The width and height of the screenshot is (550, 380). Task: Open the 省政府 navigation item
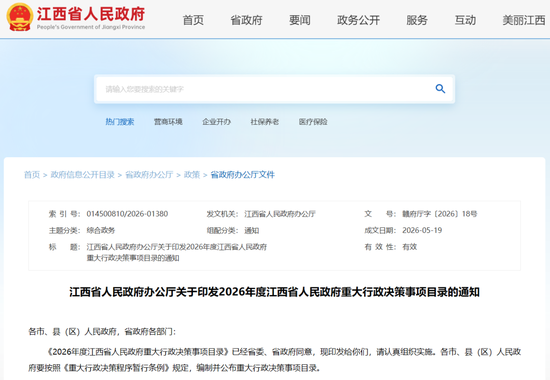pos(246,20)
